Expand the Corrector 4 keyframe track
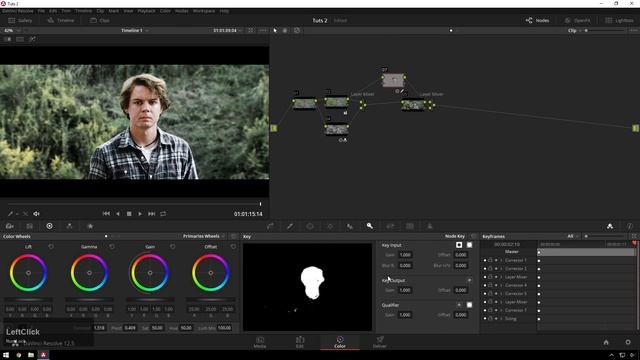Screen dimensions: 640x360 pyautogui.click(x=501, y=285)
